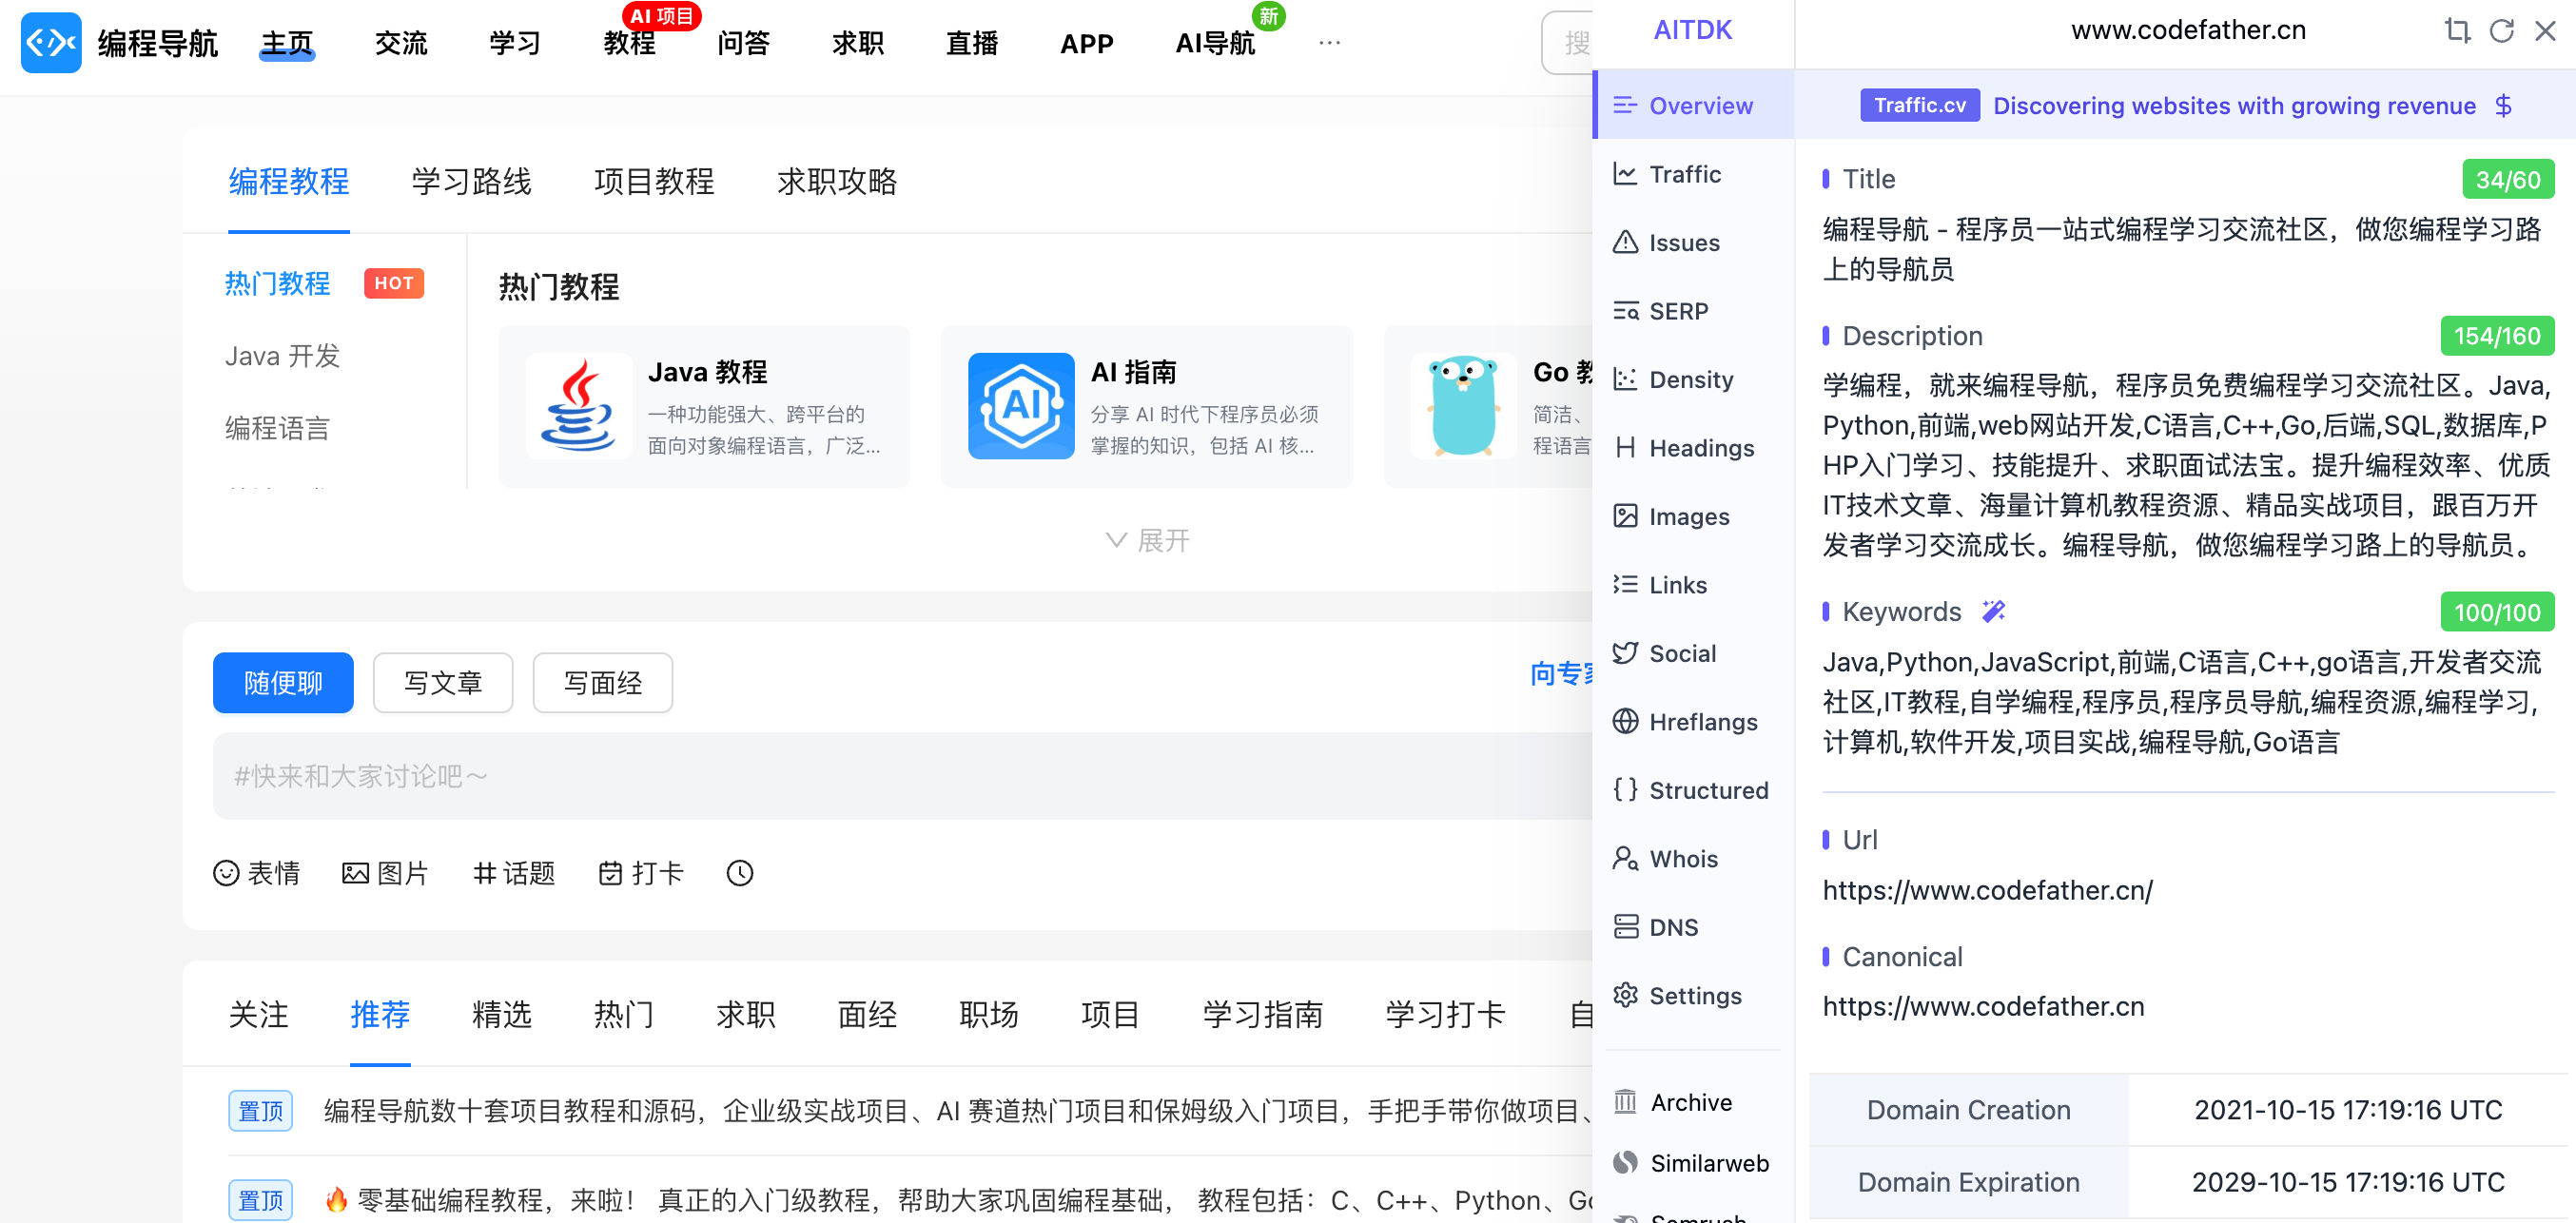Select the 精选 feed tab

click(501, 1014)
